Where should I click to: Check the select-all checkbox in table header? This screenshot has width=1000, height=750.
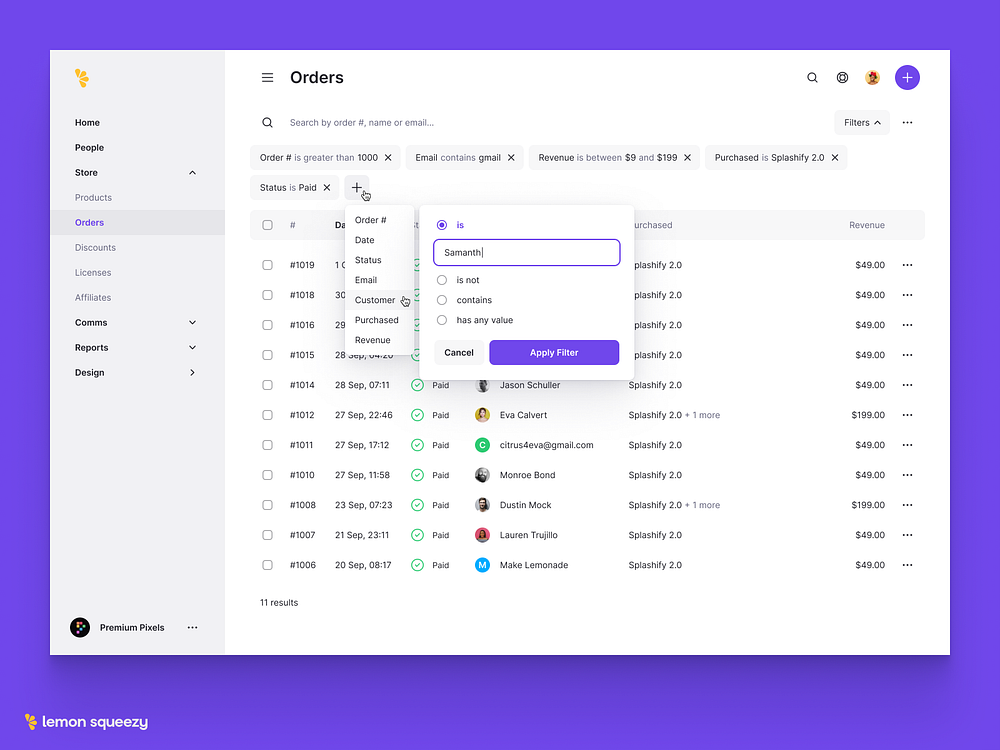(x=267, y=225)
